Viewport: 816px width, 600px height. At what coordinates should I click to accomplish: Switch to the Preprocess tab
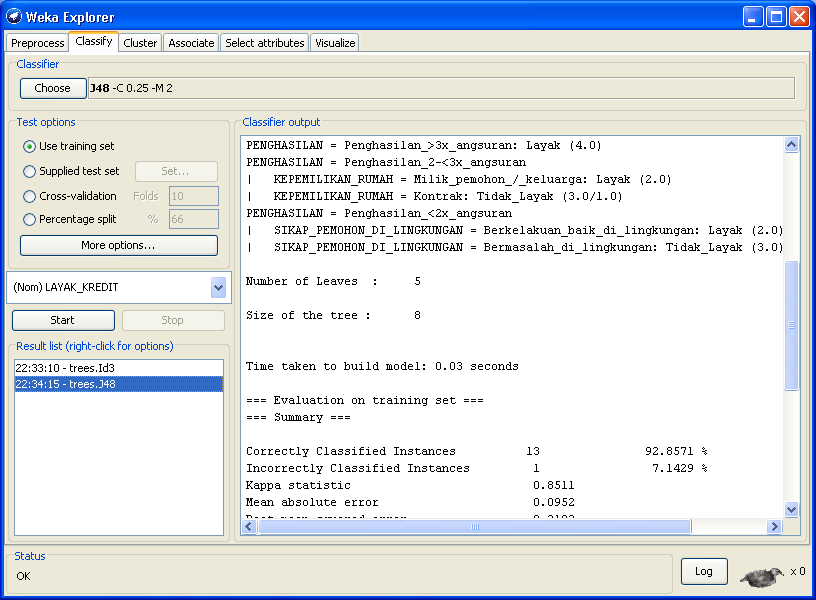click(37, 43)
